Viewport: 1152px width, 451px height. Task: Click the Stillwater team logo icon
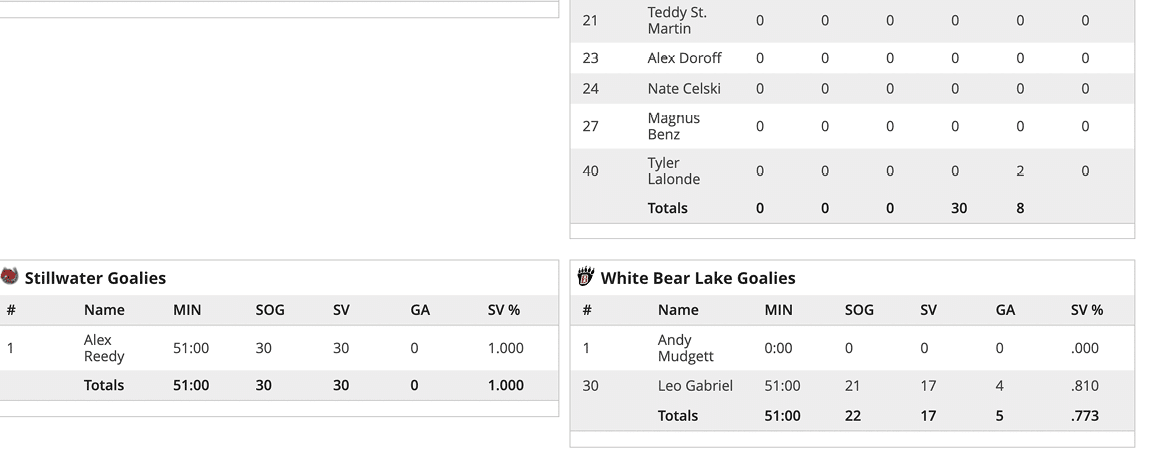click(9, 277)
